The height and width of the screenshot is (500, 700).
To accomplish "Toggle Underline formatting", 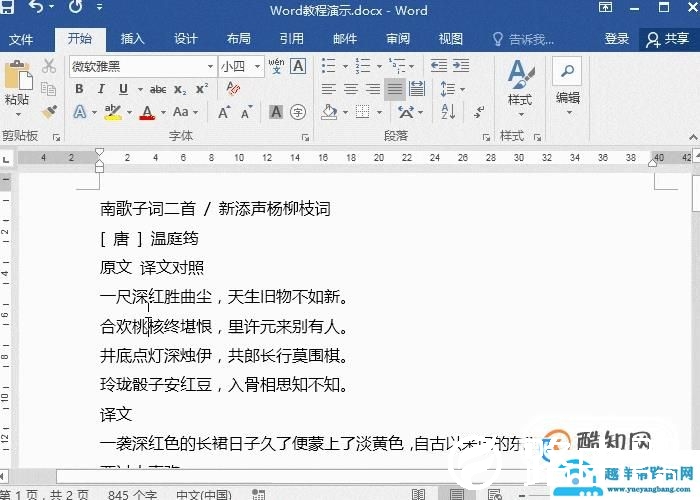I will (124, 89).
